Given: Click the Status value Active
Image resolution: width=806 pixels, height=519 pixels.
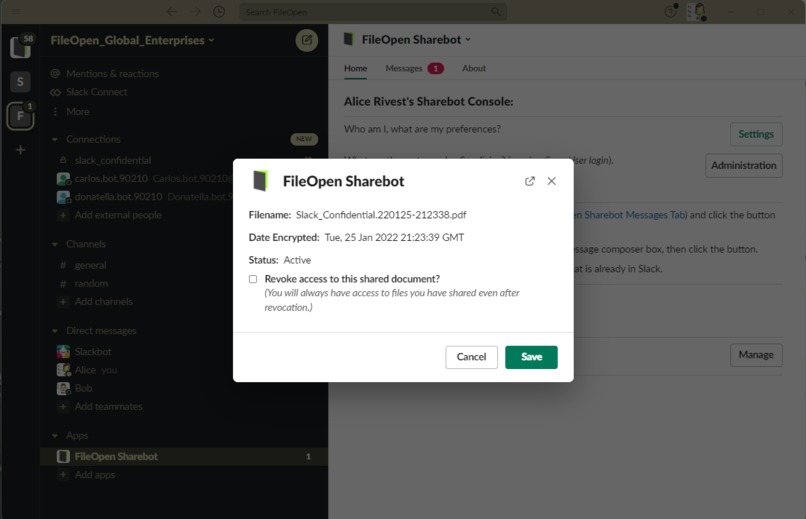Looking at the screenshot, I should [297, 260].
